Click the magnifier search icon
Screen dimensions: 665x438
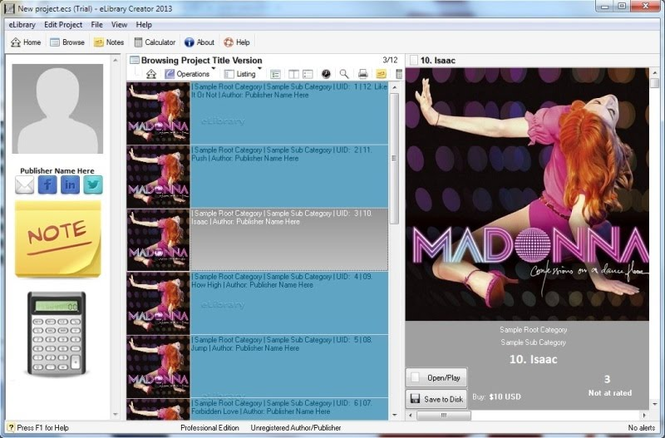344,74
